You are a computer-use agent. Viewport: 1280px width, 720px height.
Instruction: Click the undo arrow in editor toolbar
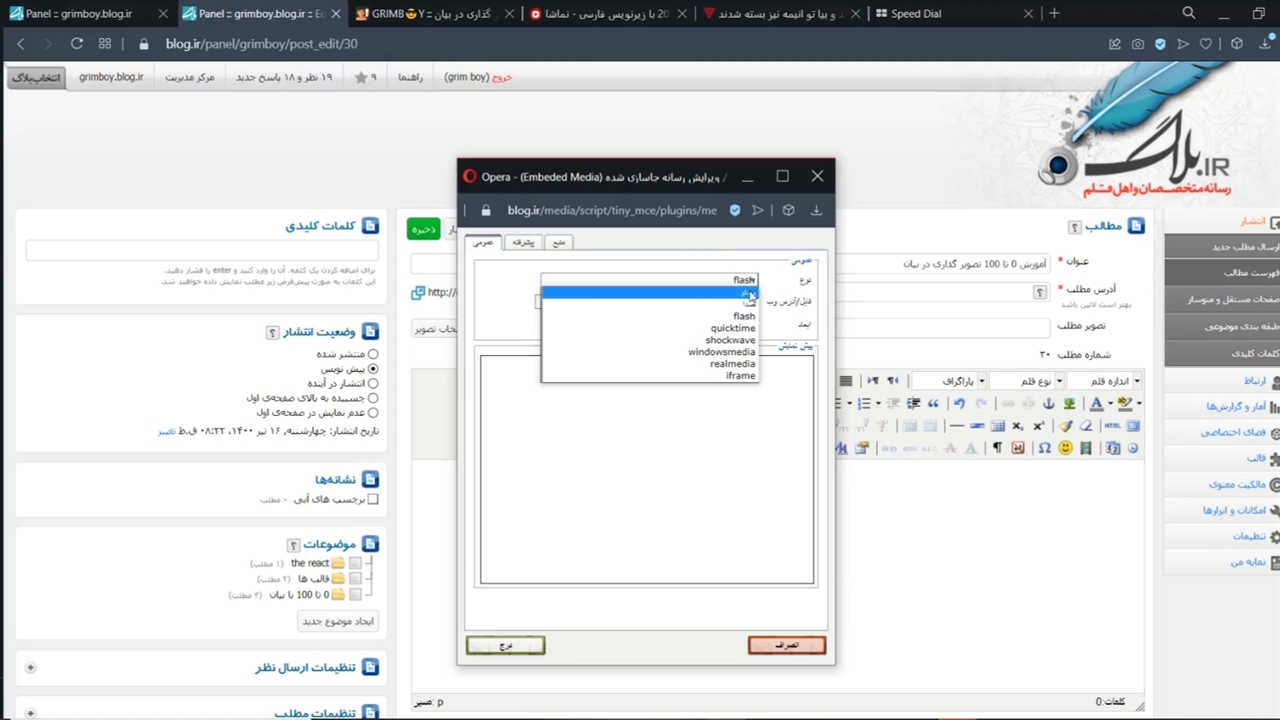[959, 404]
